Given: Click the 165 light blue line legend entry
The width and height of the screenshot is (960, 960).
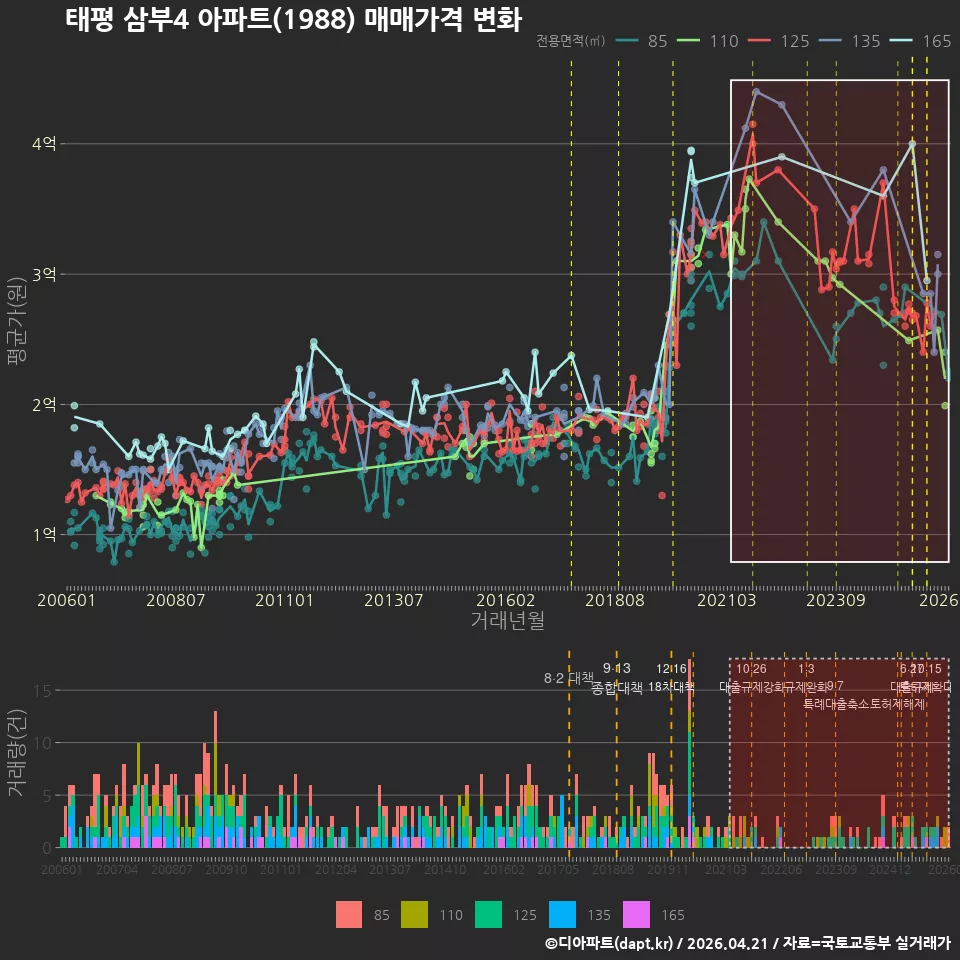Looking at the screenshot, I should (921, 41).
